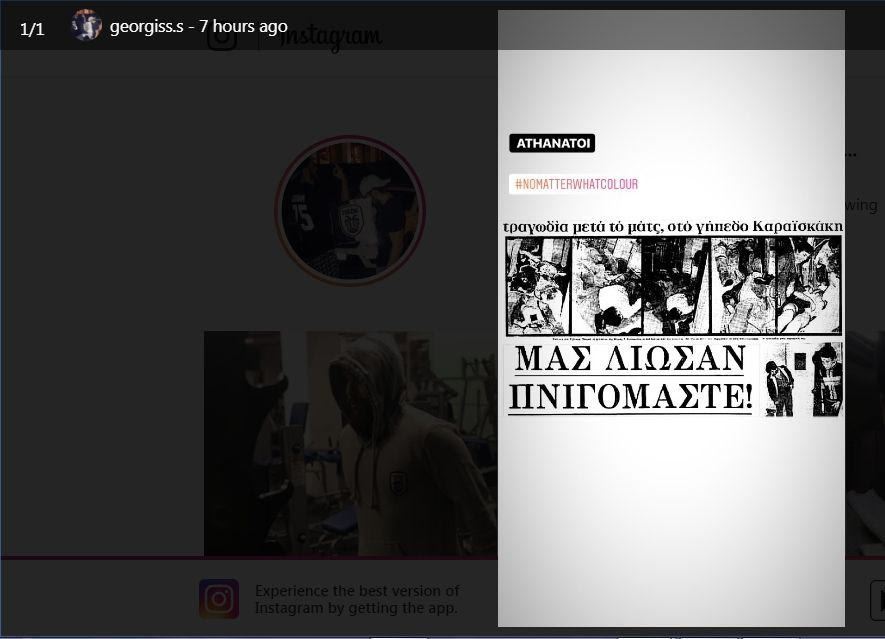Click the colorful Instagram app icon in banner
The height and width of the screenshot is (639, 885).
coord(219,599)
